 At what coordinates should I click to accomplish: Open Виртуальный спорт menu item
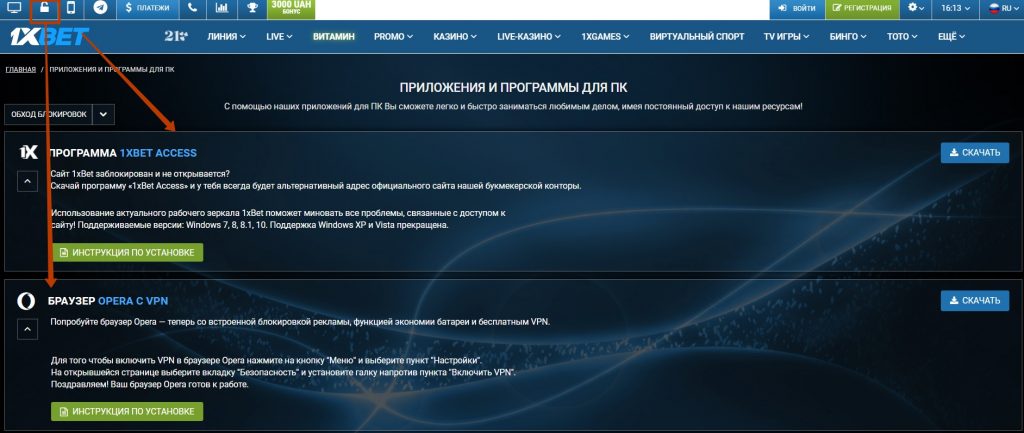pyautogui.click(x=697, y=37)
